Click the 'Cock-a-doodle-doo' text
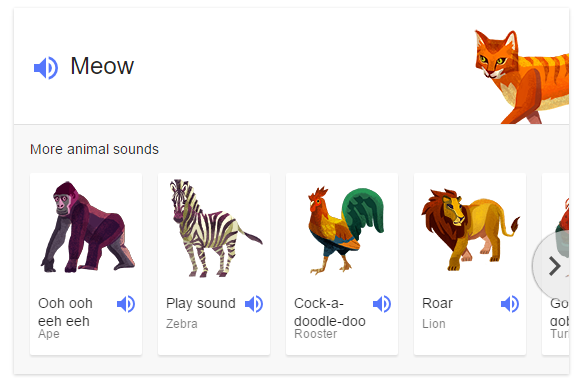The width and height of the screenshot is (580, 382). [330, 312]
